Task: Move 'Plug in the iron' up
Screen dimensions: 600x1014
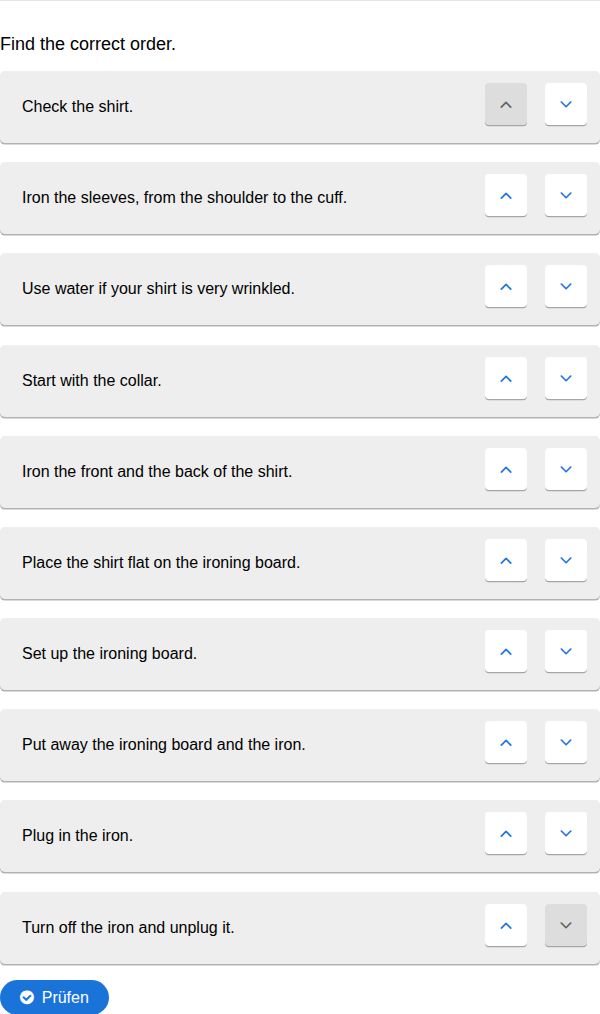Action: pyautogui.click(x=506, y=834)
